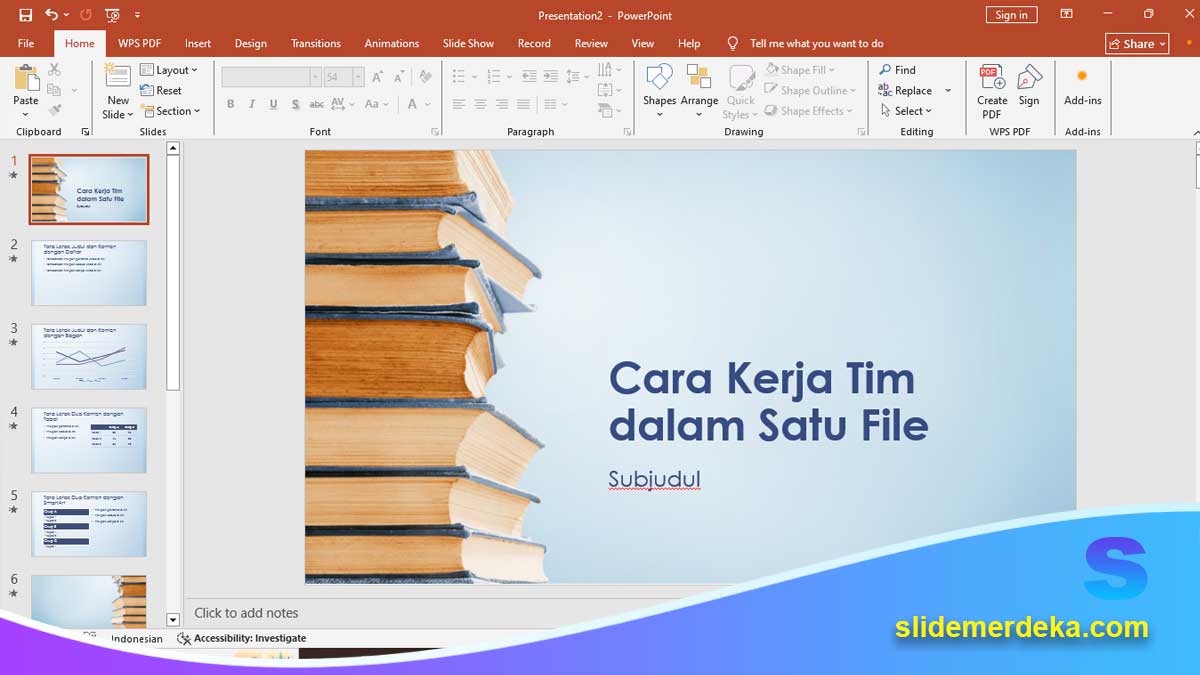This screenshot has width=1200, height=675.
Task: Toggle Justify paragraph alignment
Action: (x=525, y=104)
